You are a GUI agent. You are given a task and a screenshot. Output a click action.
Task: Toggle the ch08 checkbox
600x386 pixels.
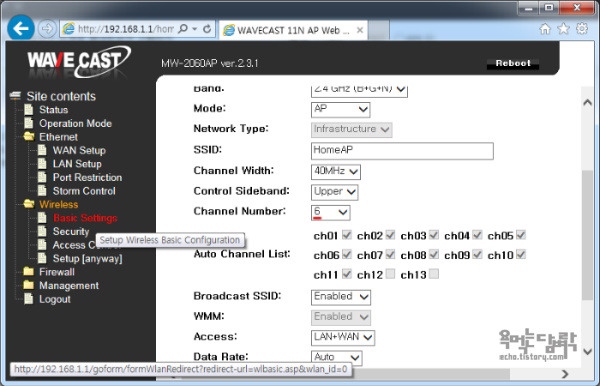(x=434, y=254)
